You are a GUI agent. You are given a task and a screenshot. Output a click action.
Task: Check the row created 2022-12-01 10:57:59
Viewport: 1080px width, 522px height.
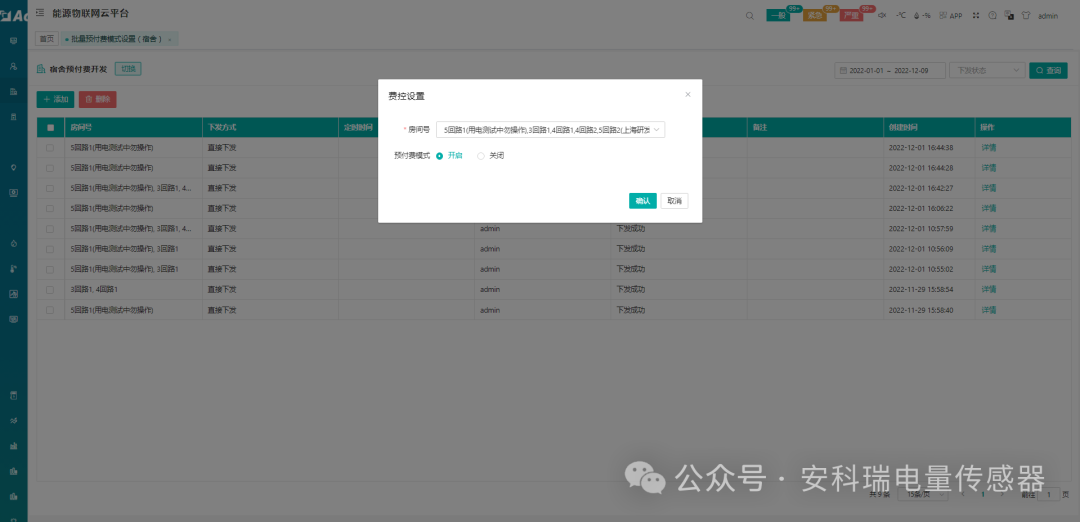click(x=50, y=229)
